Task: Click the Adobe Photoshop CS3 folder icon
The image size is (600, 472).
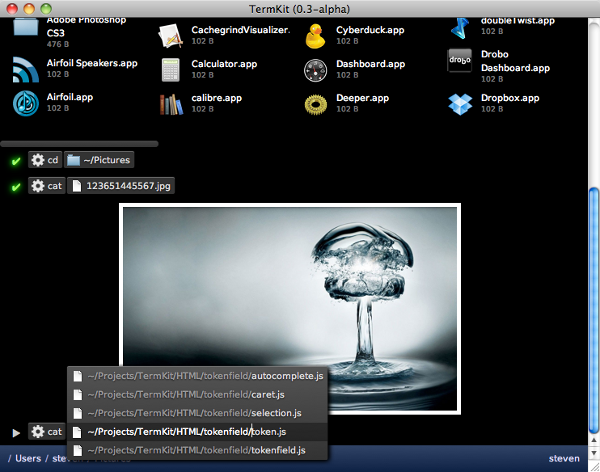Action: pos(26,27)
